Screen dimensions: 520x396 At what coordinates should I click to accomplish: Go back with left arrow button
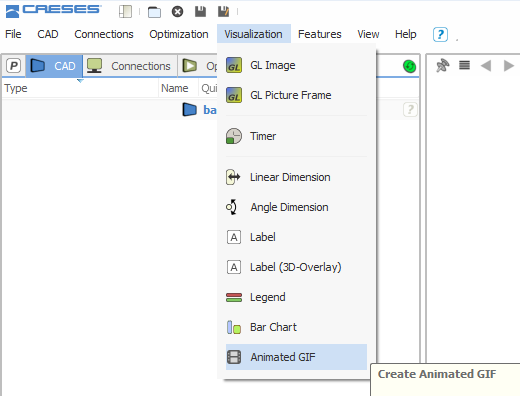486,66
